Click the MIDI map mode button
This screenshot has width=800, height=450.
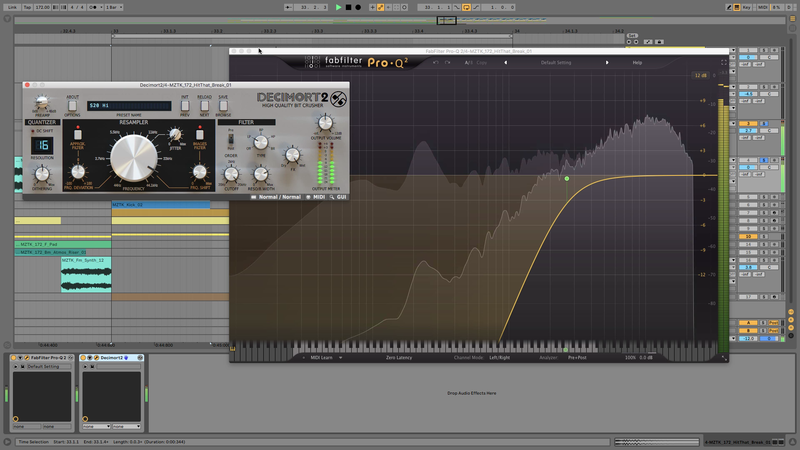763,7
